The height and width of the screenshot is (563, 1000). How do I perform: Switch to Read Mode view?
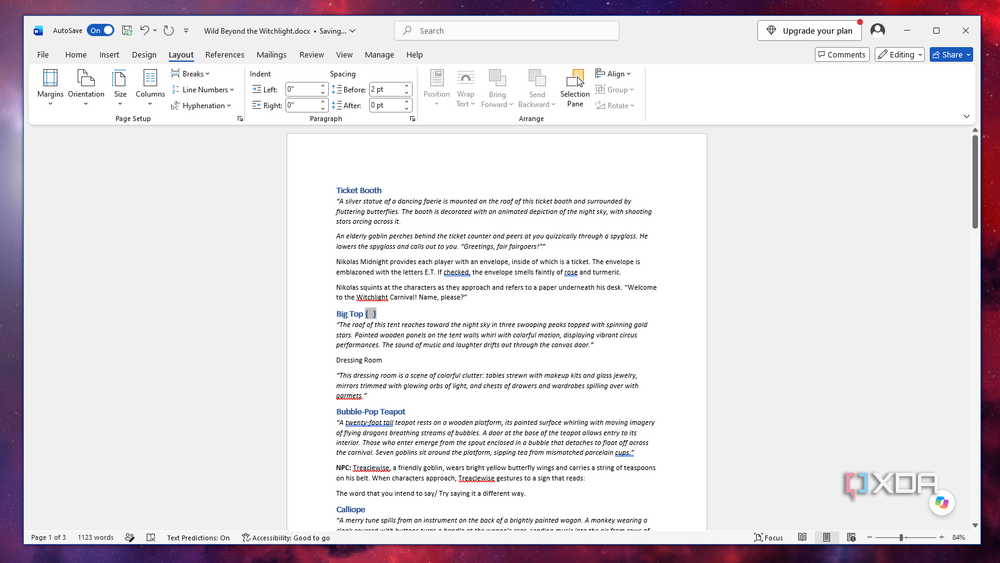802,537
